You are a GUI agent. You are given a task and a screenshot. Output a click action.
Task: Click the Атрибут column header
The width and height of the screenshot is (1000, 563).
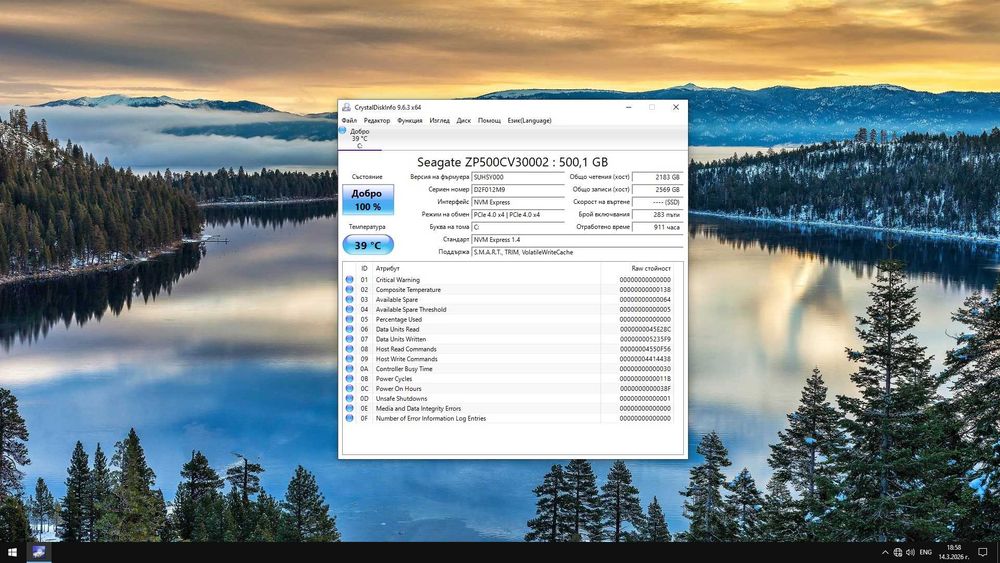click(388, 268)
